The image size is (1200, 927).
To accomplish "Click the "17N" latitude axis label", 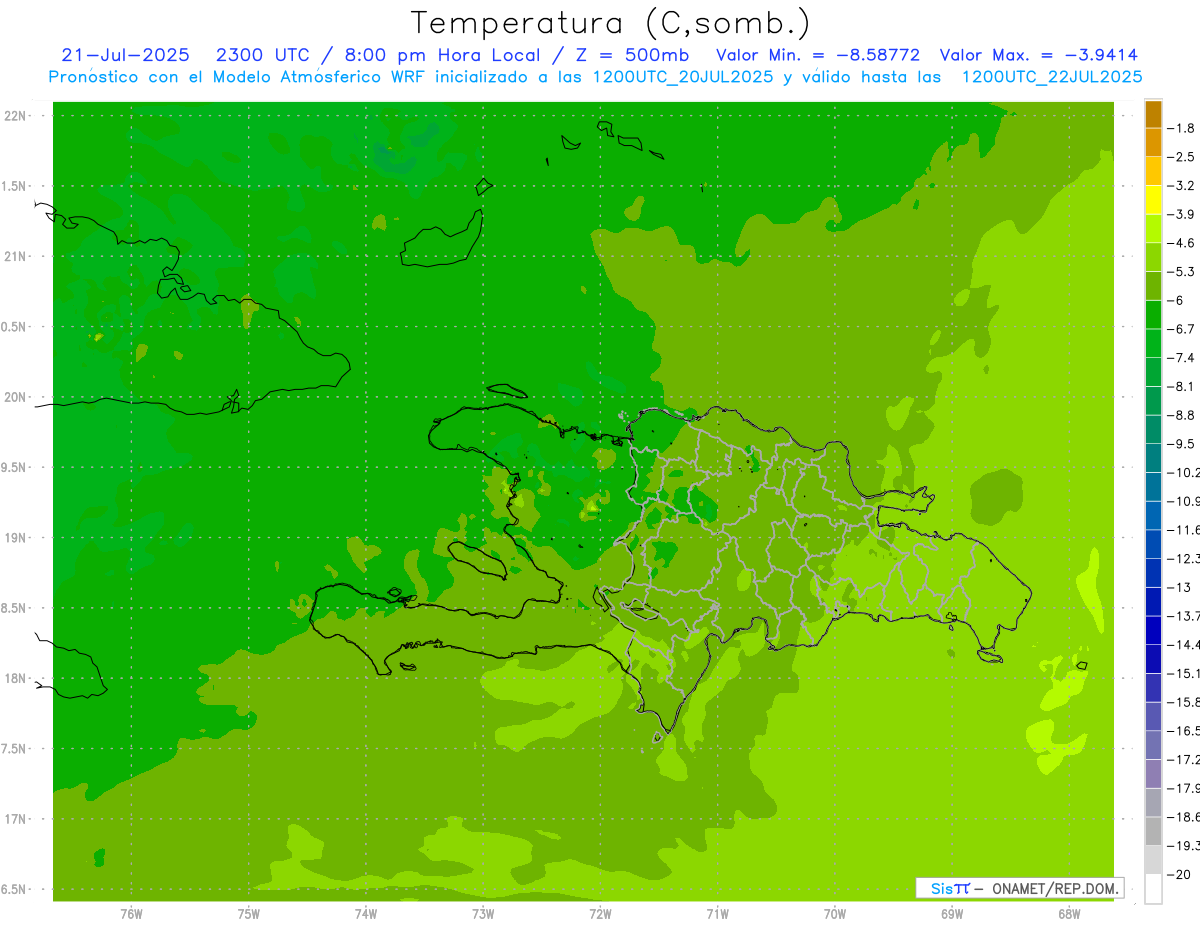I will (15, 819).
